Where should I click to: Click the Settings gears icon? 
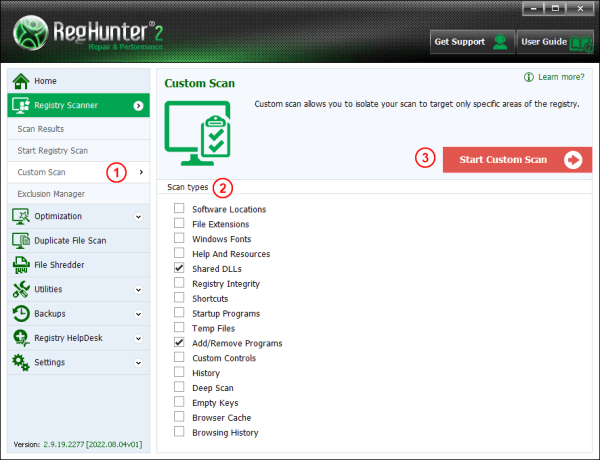click(x=20, y=362)
